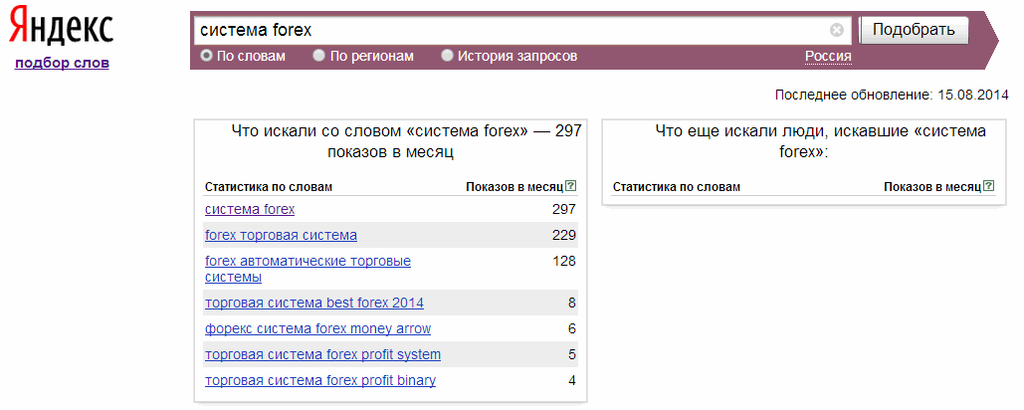Click the 128 impressions value
1024x410 pixels.
point(564,261)
